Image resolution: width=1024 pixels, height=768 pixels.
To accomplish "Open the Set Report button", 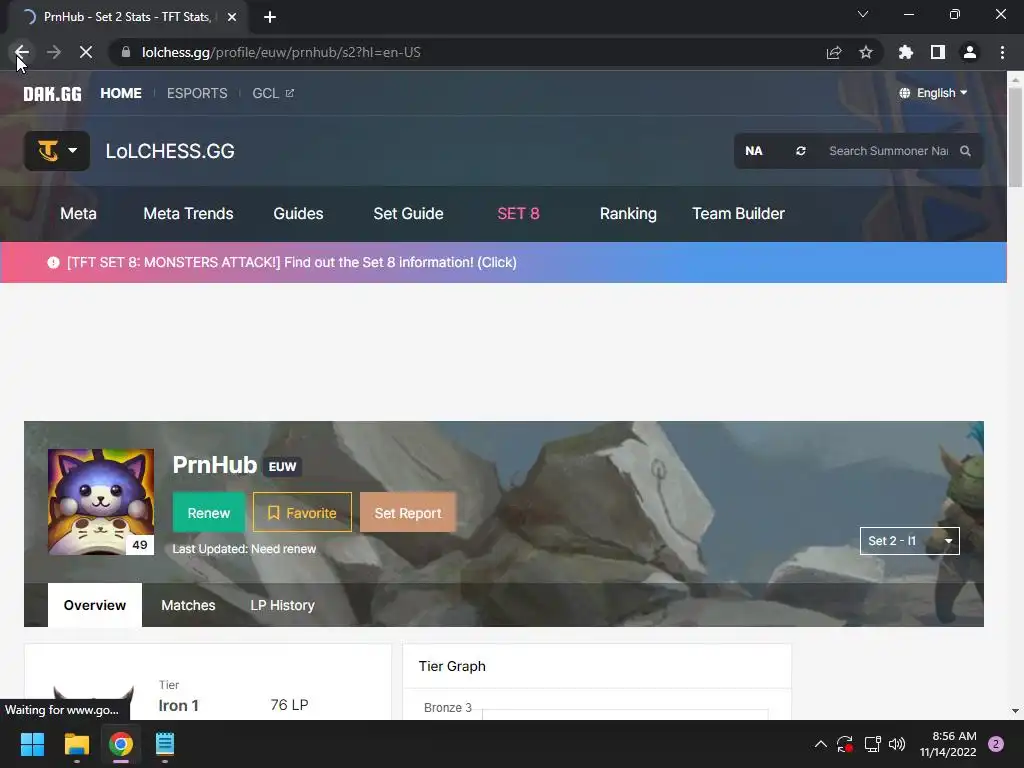I will pos(408,513).
